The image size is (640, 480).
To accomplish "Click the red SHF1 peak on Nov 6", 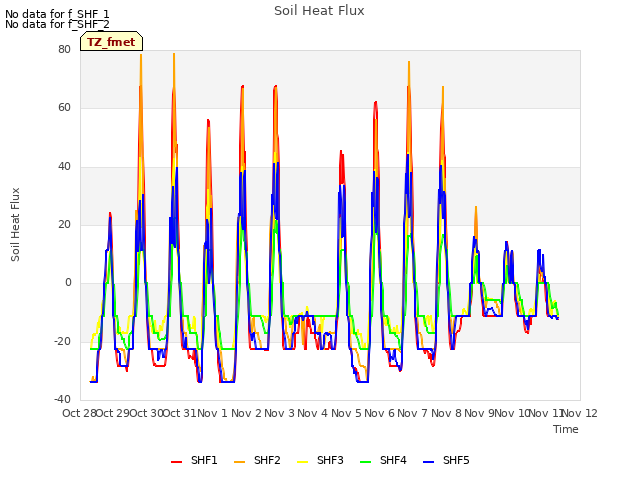I will coord(376,102).
